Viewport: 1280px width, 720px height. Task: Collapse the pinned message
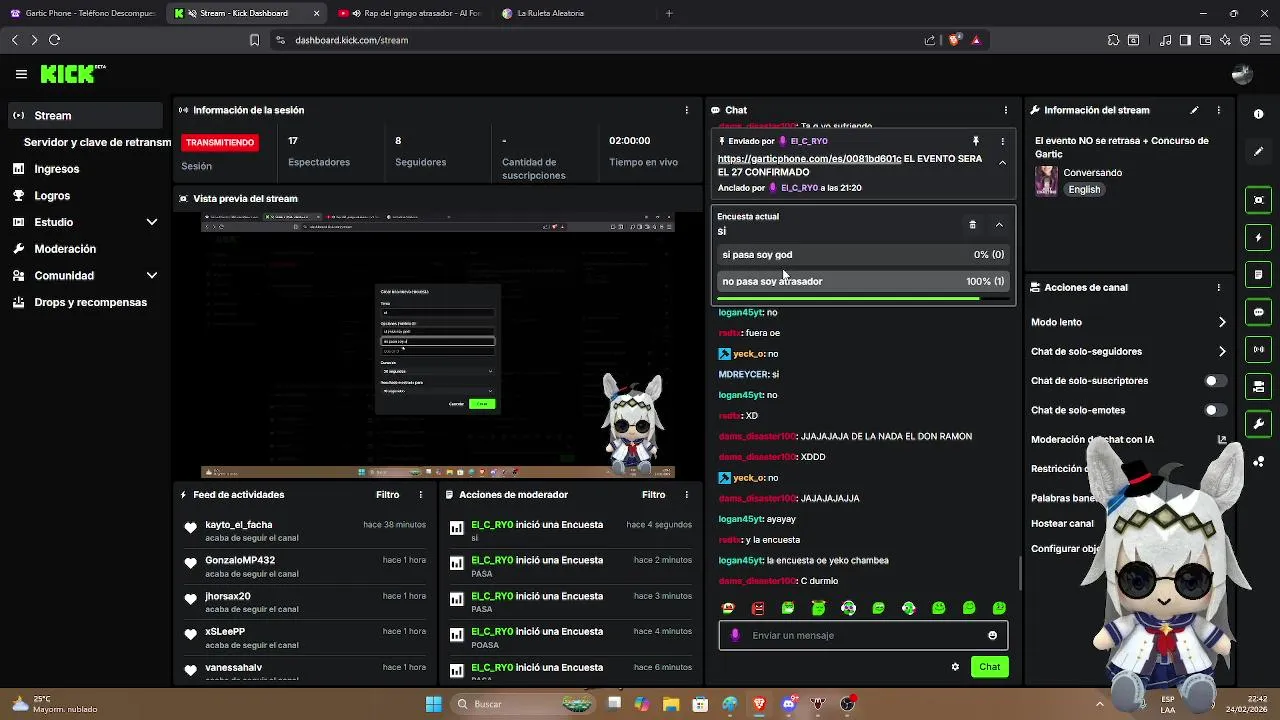pyautogui.click(x=1002, y=163)
